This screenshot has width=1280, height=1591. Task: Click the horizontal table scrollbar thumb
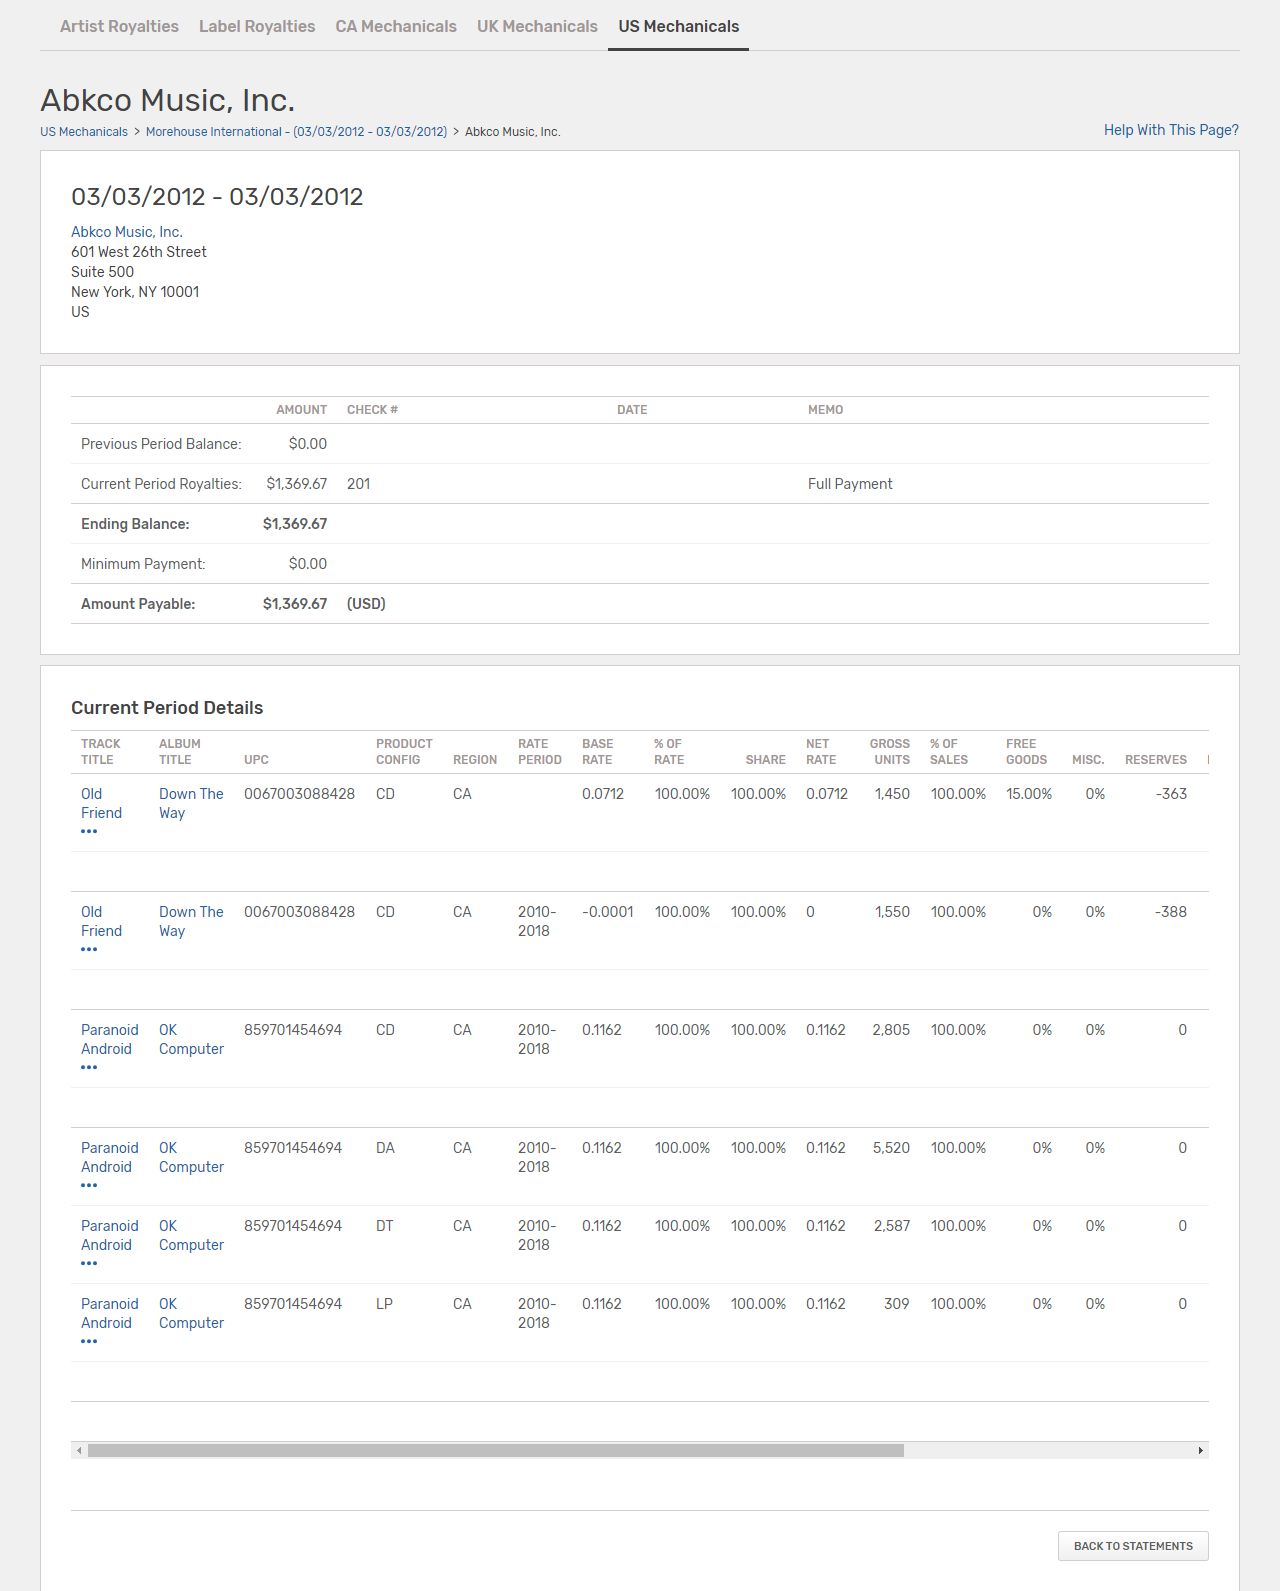[496, 1450]
